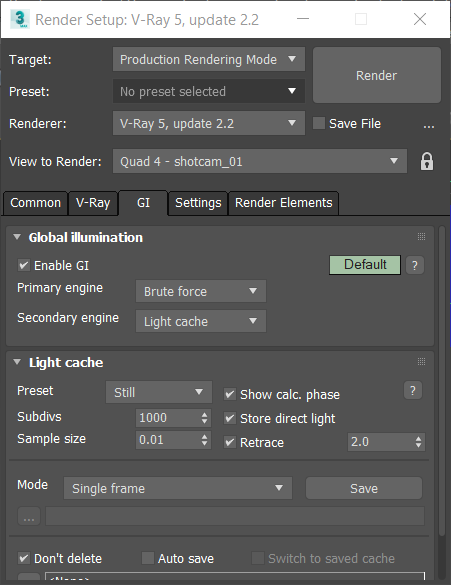
Task: Click the lock icon beside View to Render
Action: (427, 162)
